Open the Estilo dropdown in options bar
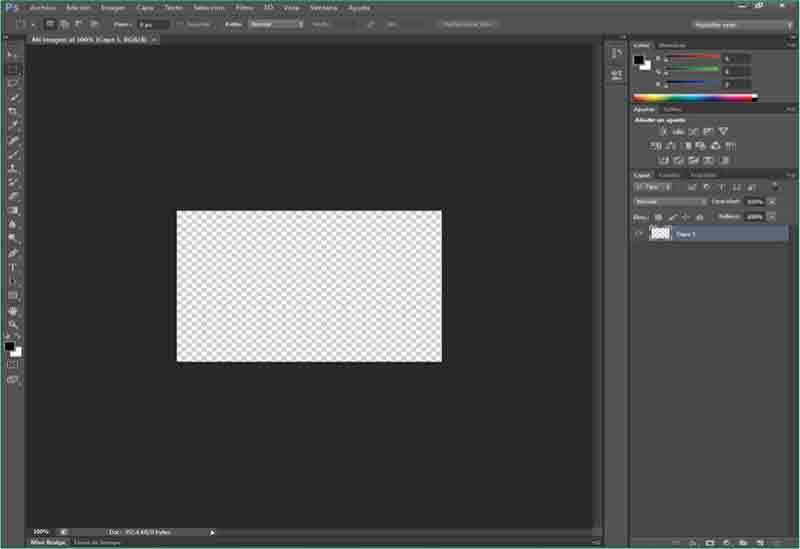 (277, 23)
